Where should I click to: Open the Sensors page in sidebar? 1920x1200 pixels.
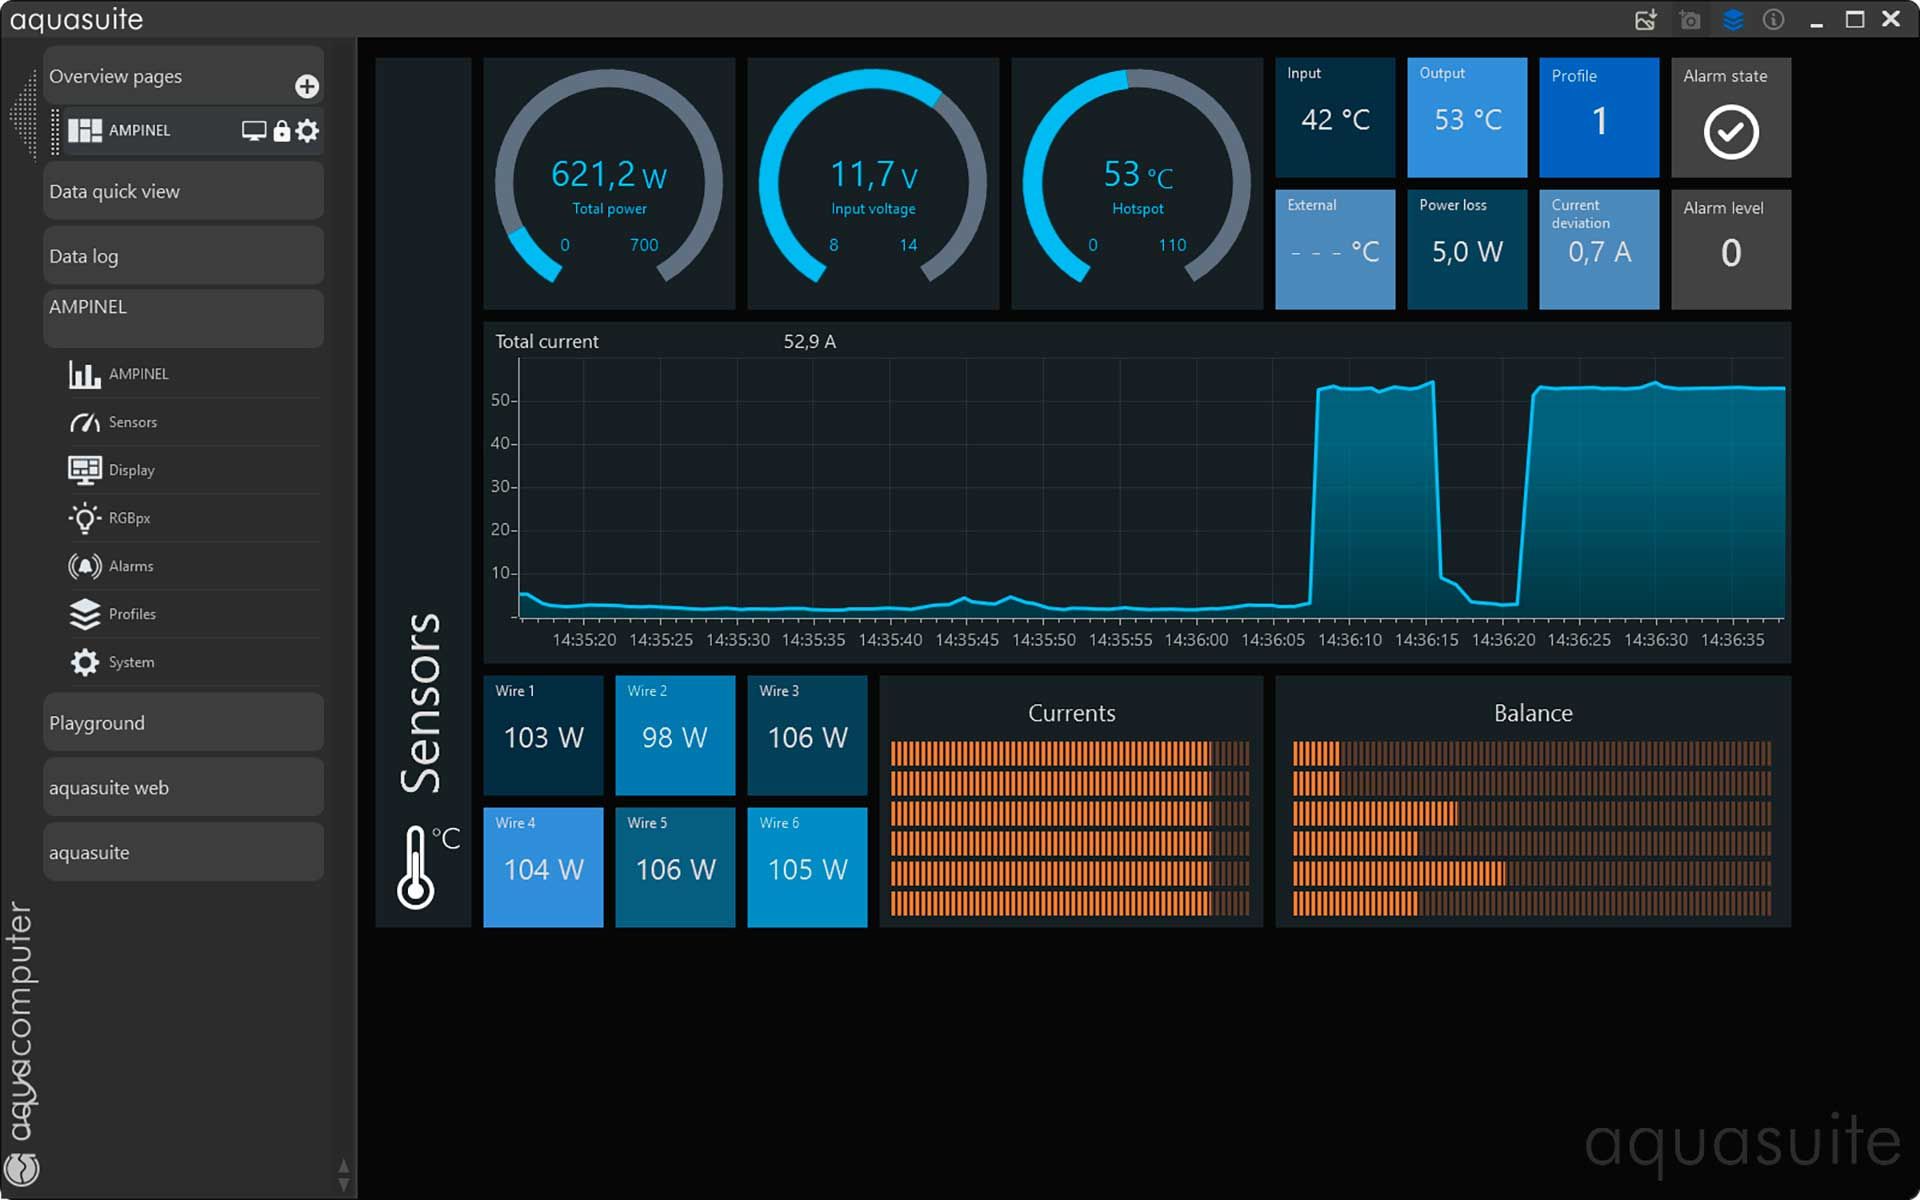coord(132,422)
